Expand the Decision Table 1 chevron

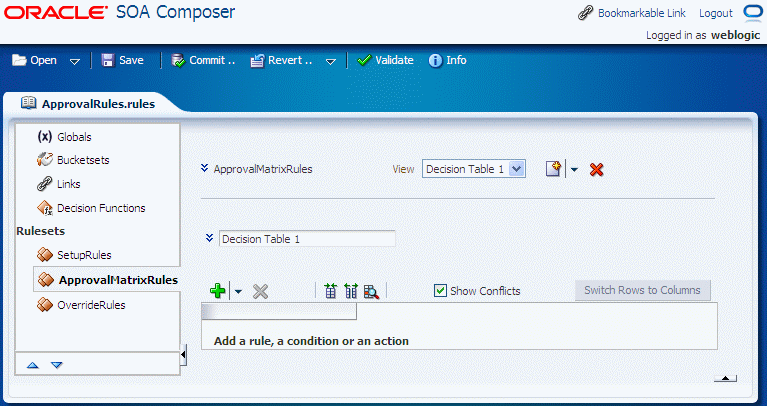pos(209,238)
